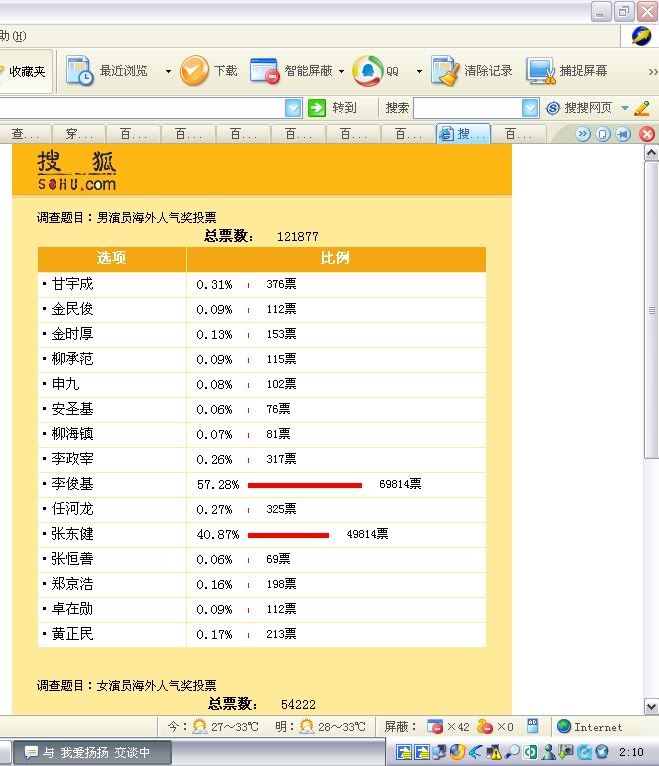Open the address bar dropdown arrow
This screenshot has height=766, width=659.
pyautogui.click(x=293, y=108)
